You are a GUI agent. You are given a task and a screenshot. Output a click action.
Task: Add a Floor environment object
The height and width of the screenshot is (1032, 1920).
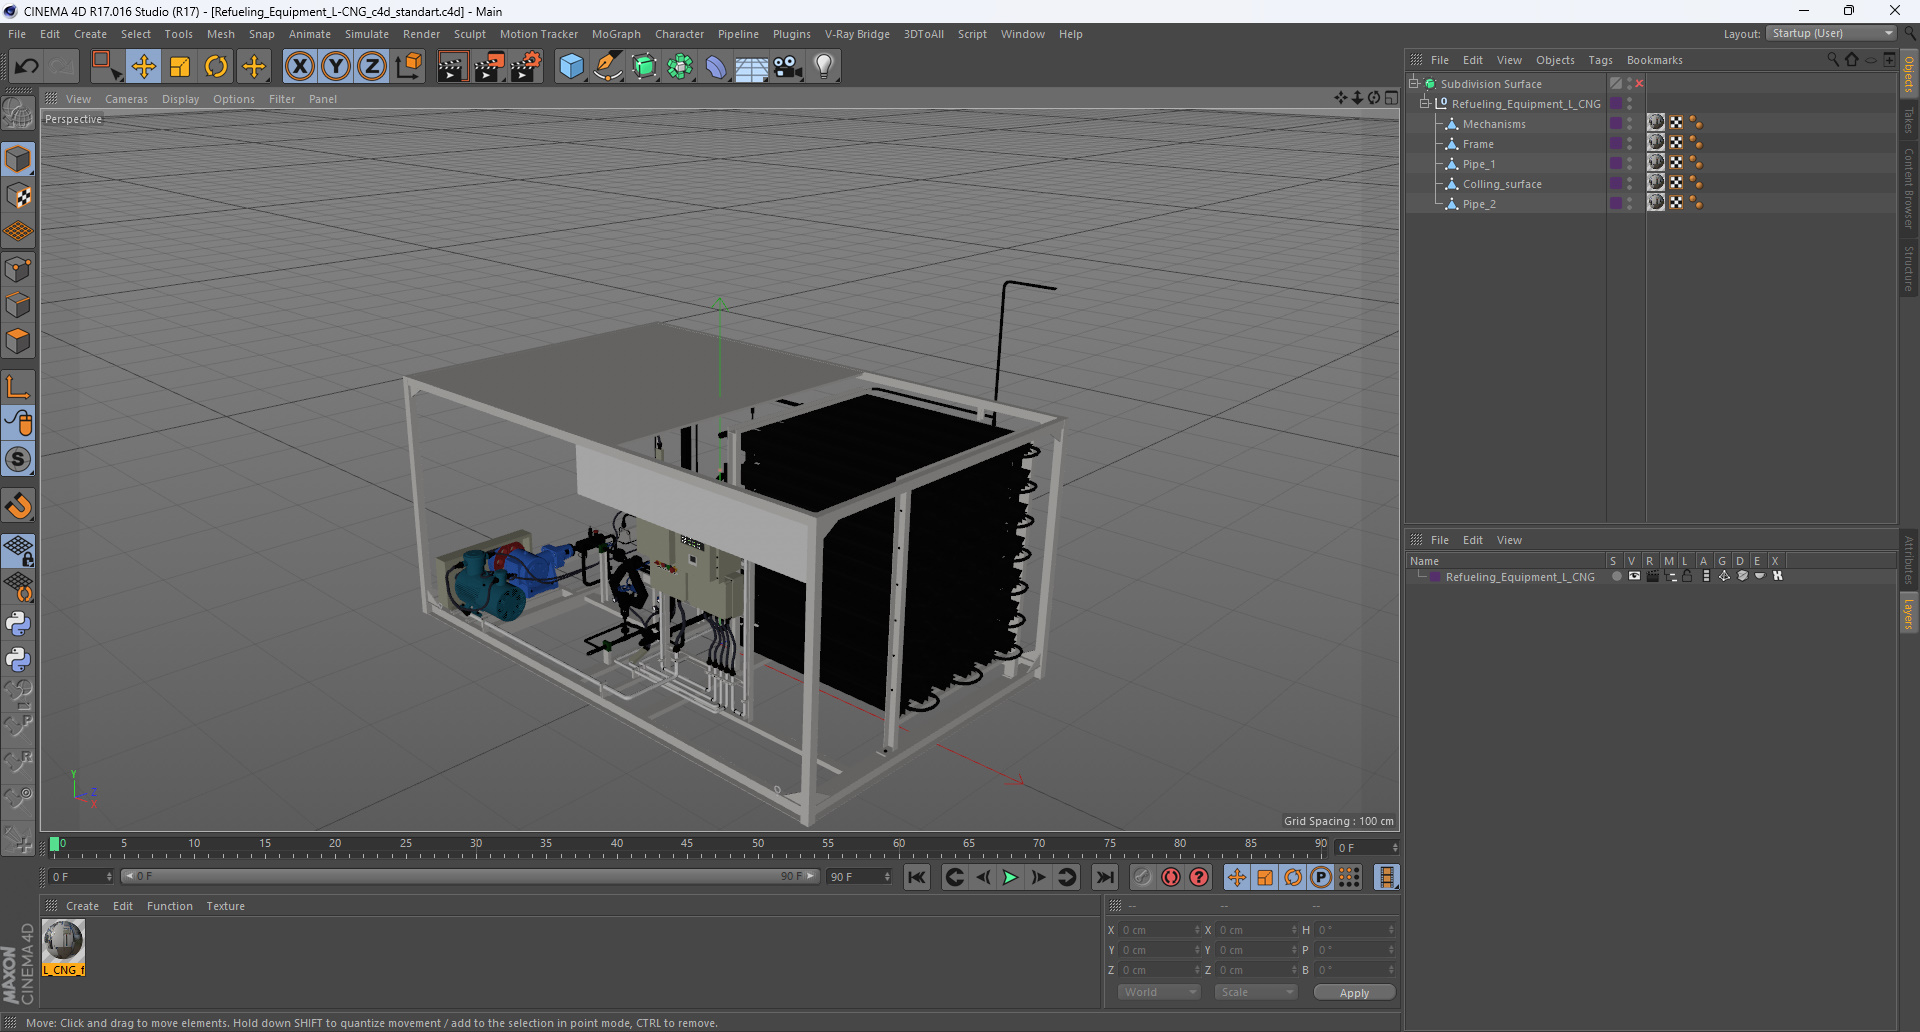752,67
